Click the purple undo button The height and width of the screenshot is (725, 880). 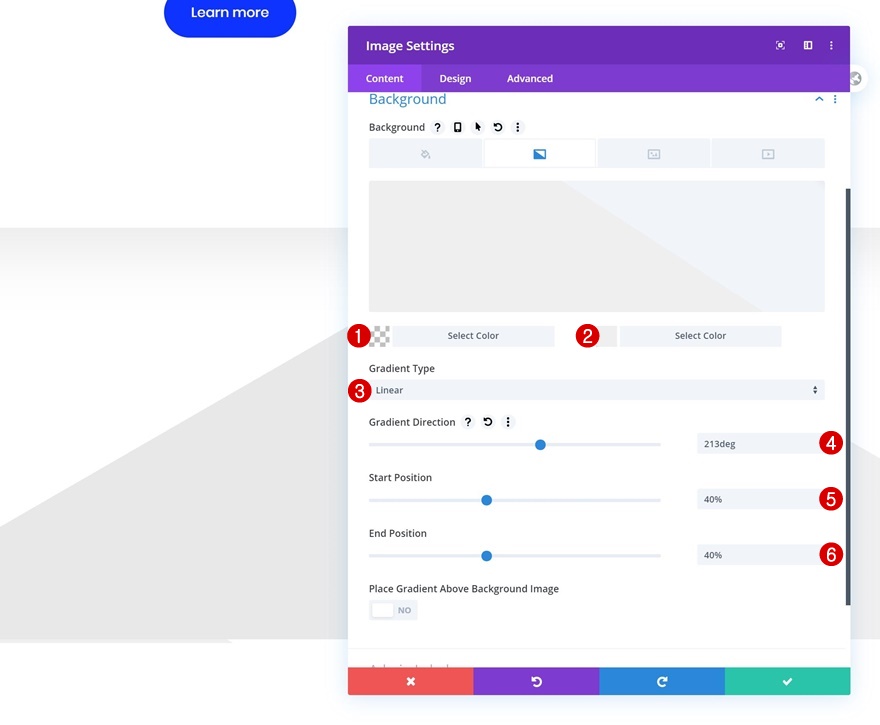click(x=537, y=681)
